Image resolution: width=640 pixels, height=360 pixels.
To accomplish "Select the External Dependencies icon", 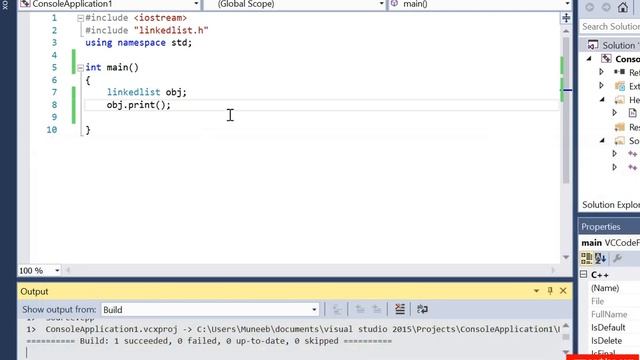I will click(x=620, y=86).
